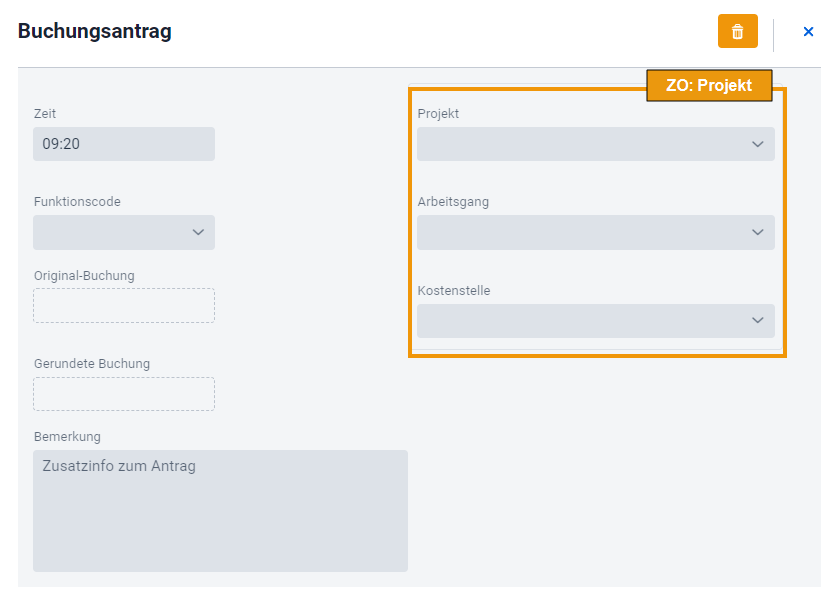Click the Funktionscode label
The width and height of the screenshot is (838, 609).
tap(77, 201)
